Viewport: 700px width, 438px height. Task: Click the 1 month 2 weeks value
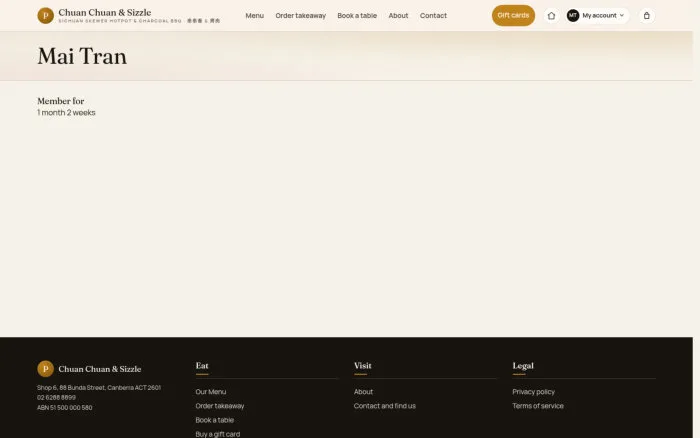[66, 113]
